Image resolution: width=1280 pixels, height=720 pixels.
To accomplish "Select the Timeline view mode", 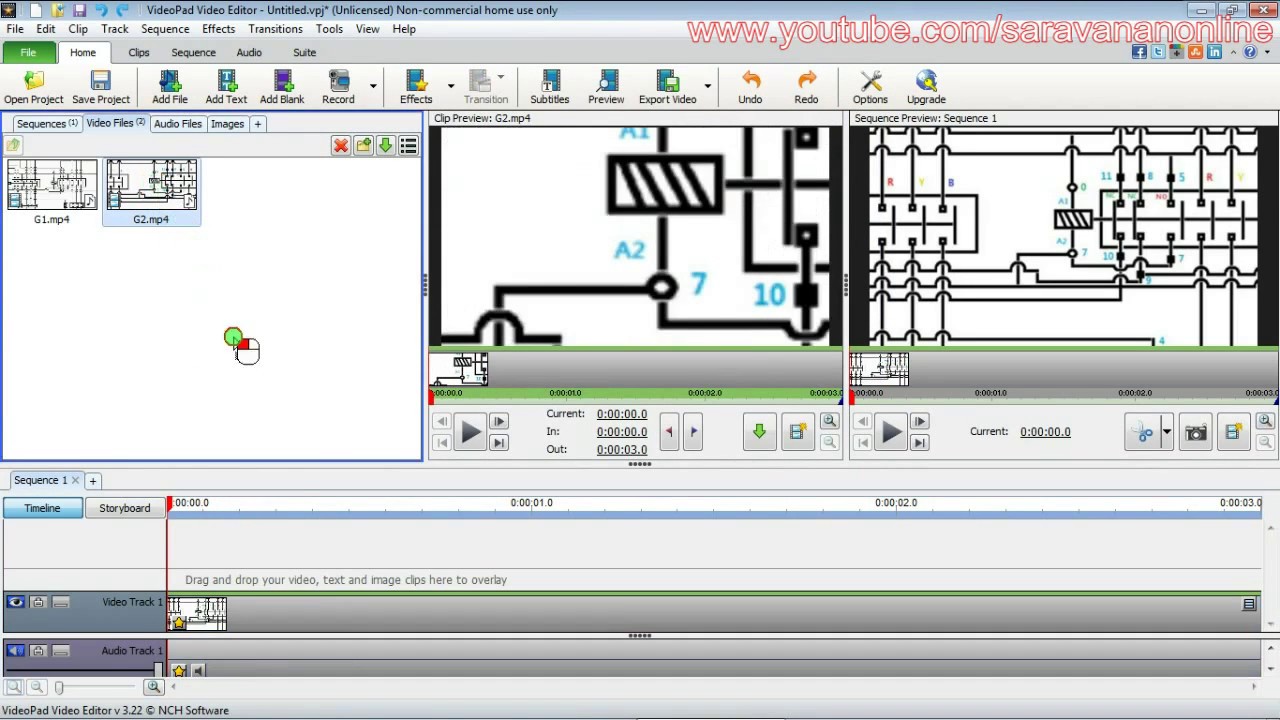I will click(x=42, y=508).
